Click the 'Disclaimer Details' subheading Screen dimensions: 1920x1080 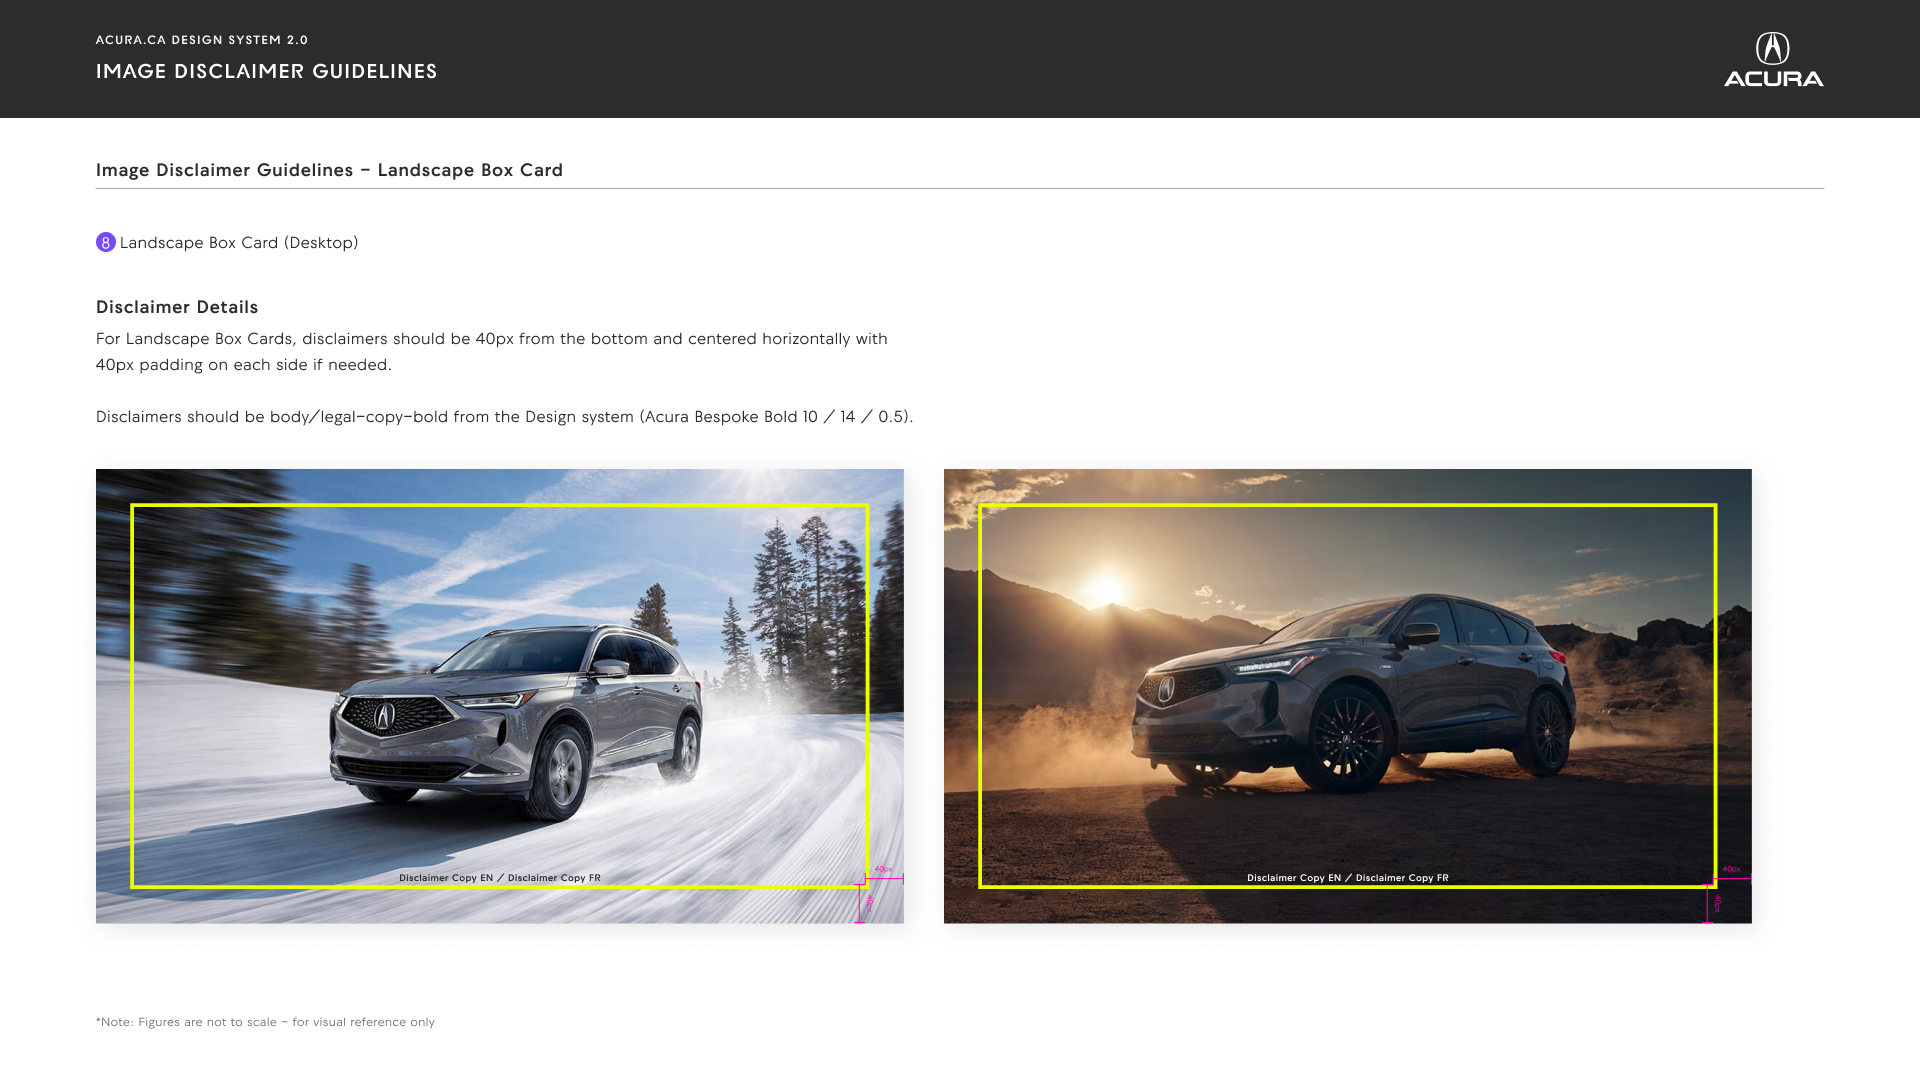[x=177, y=307]
